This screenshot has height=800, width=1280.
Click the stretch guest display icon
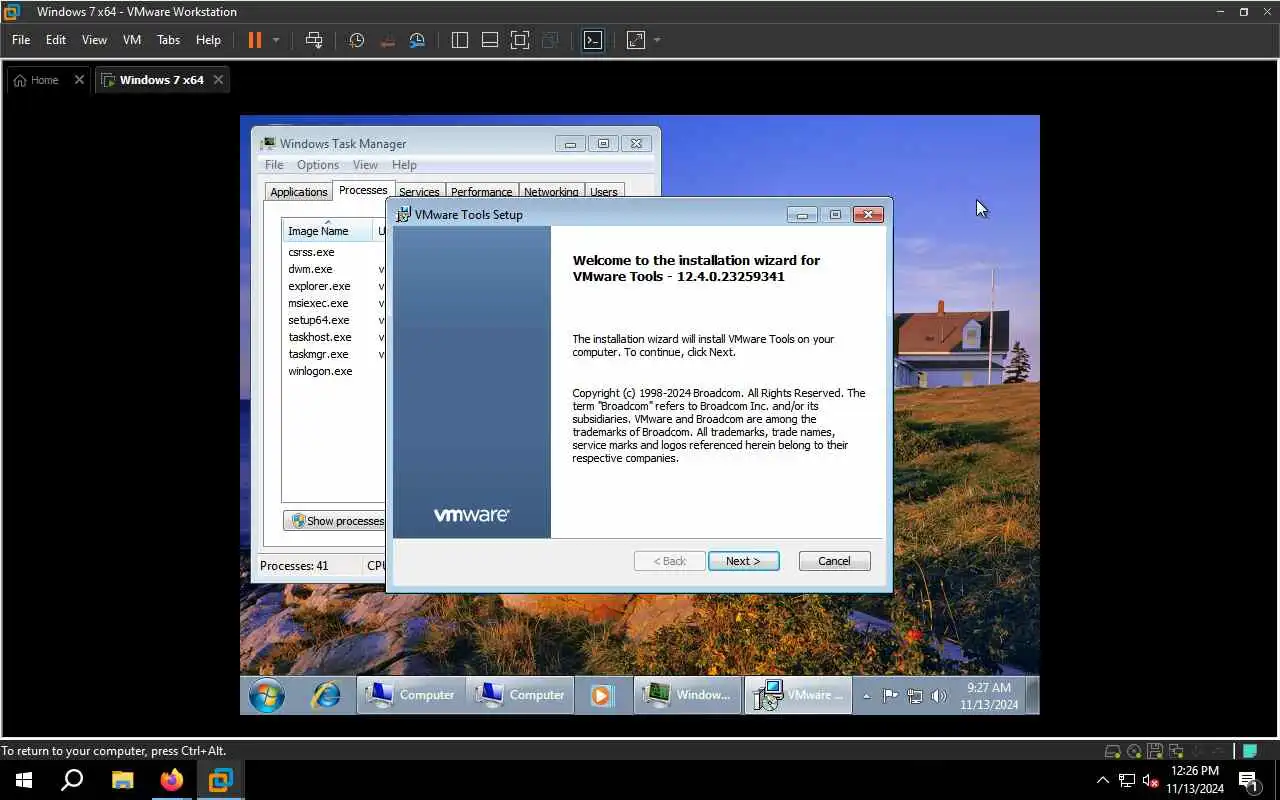(x=636, y=40)
